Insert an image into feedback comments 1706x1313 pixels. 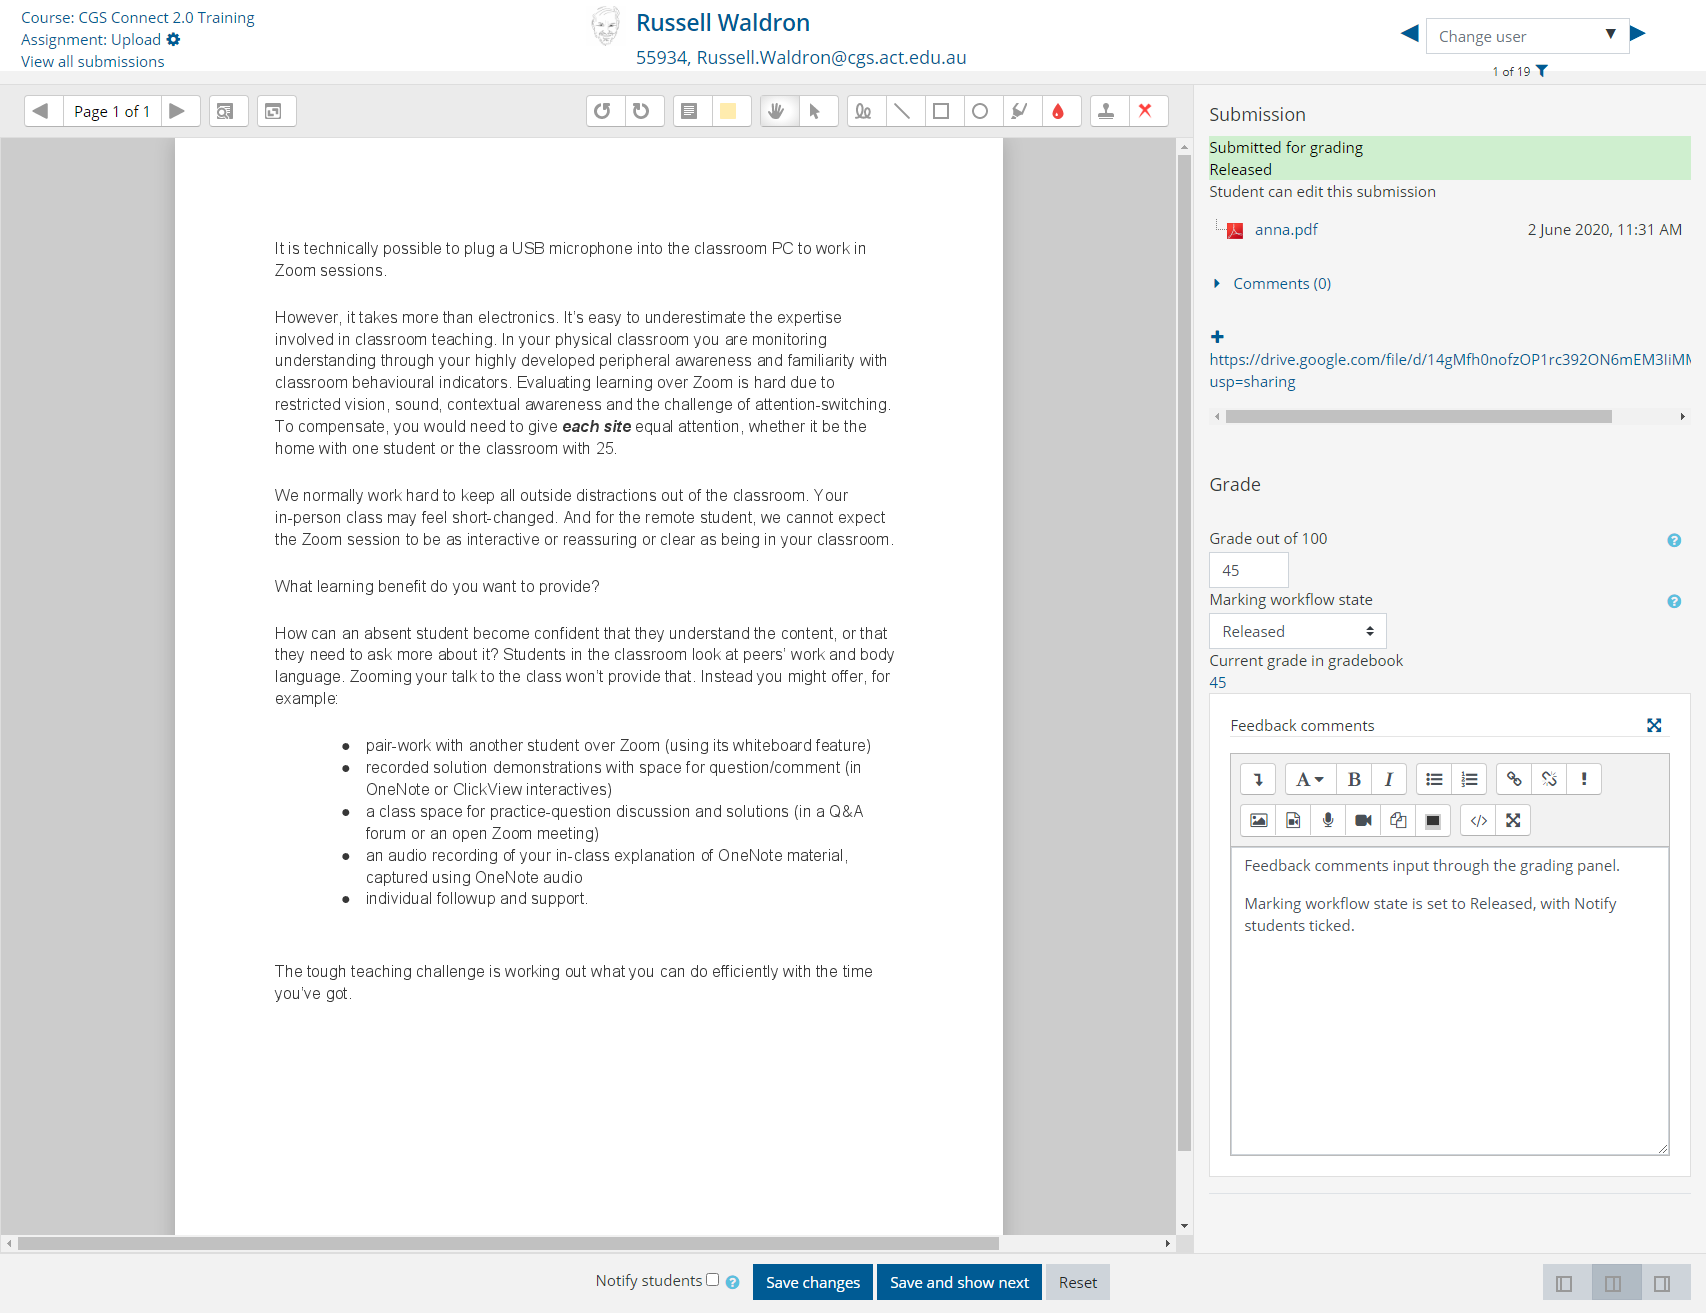point(1258,820)
